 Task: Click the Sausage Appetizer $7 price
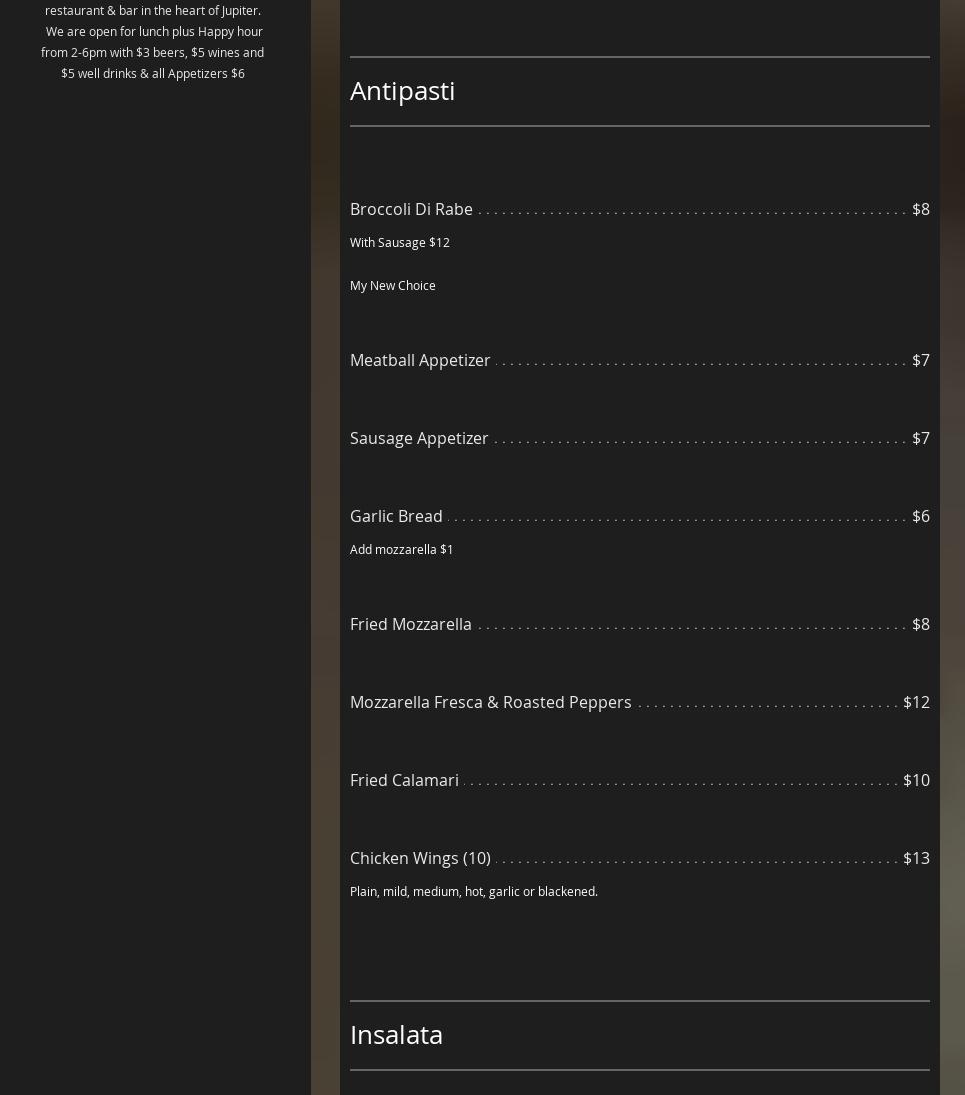pyautogui.click(x=920, y=438)
